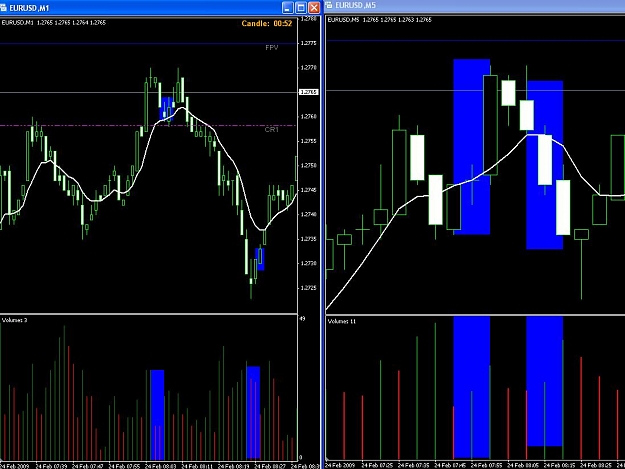This screenshot has height=469, width=625.
Task: Click the 1.2725 price scale label
Action: tap(309, 288)
